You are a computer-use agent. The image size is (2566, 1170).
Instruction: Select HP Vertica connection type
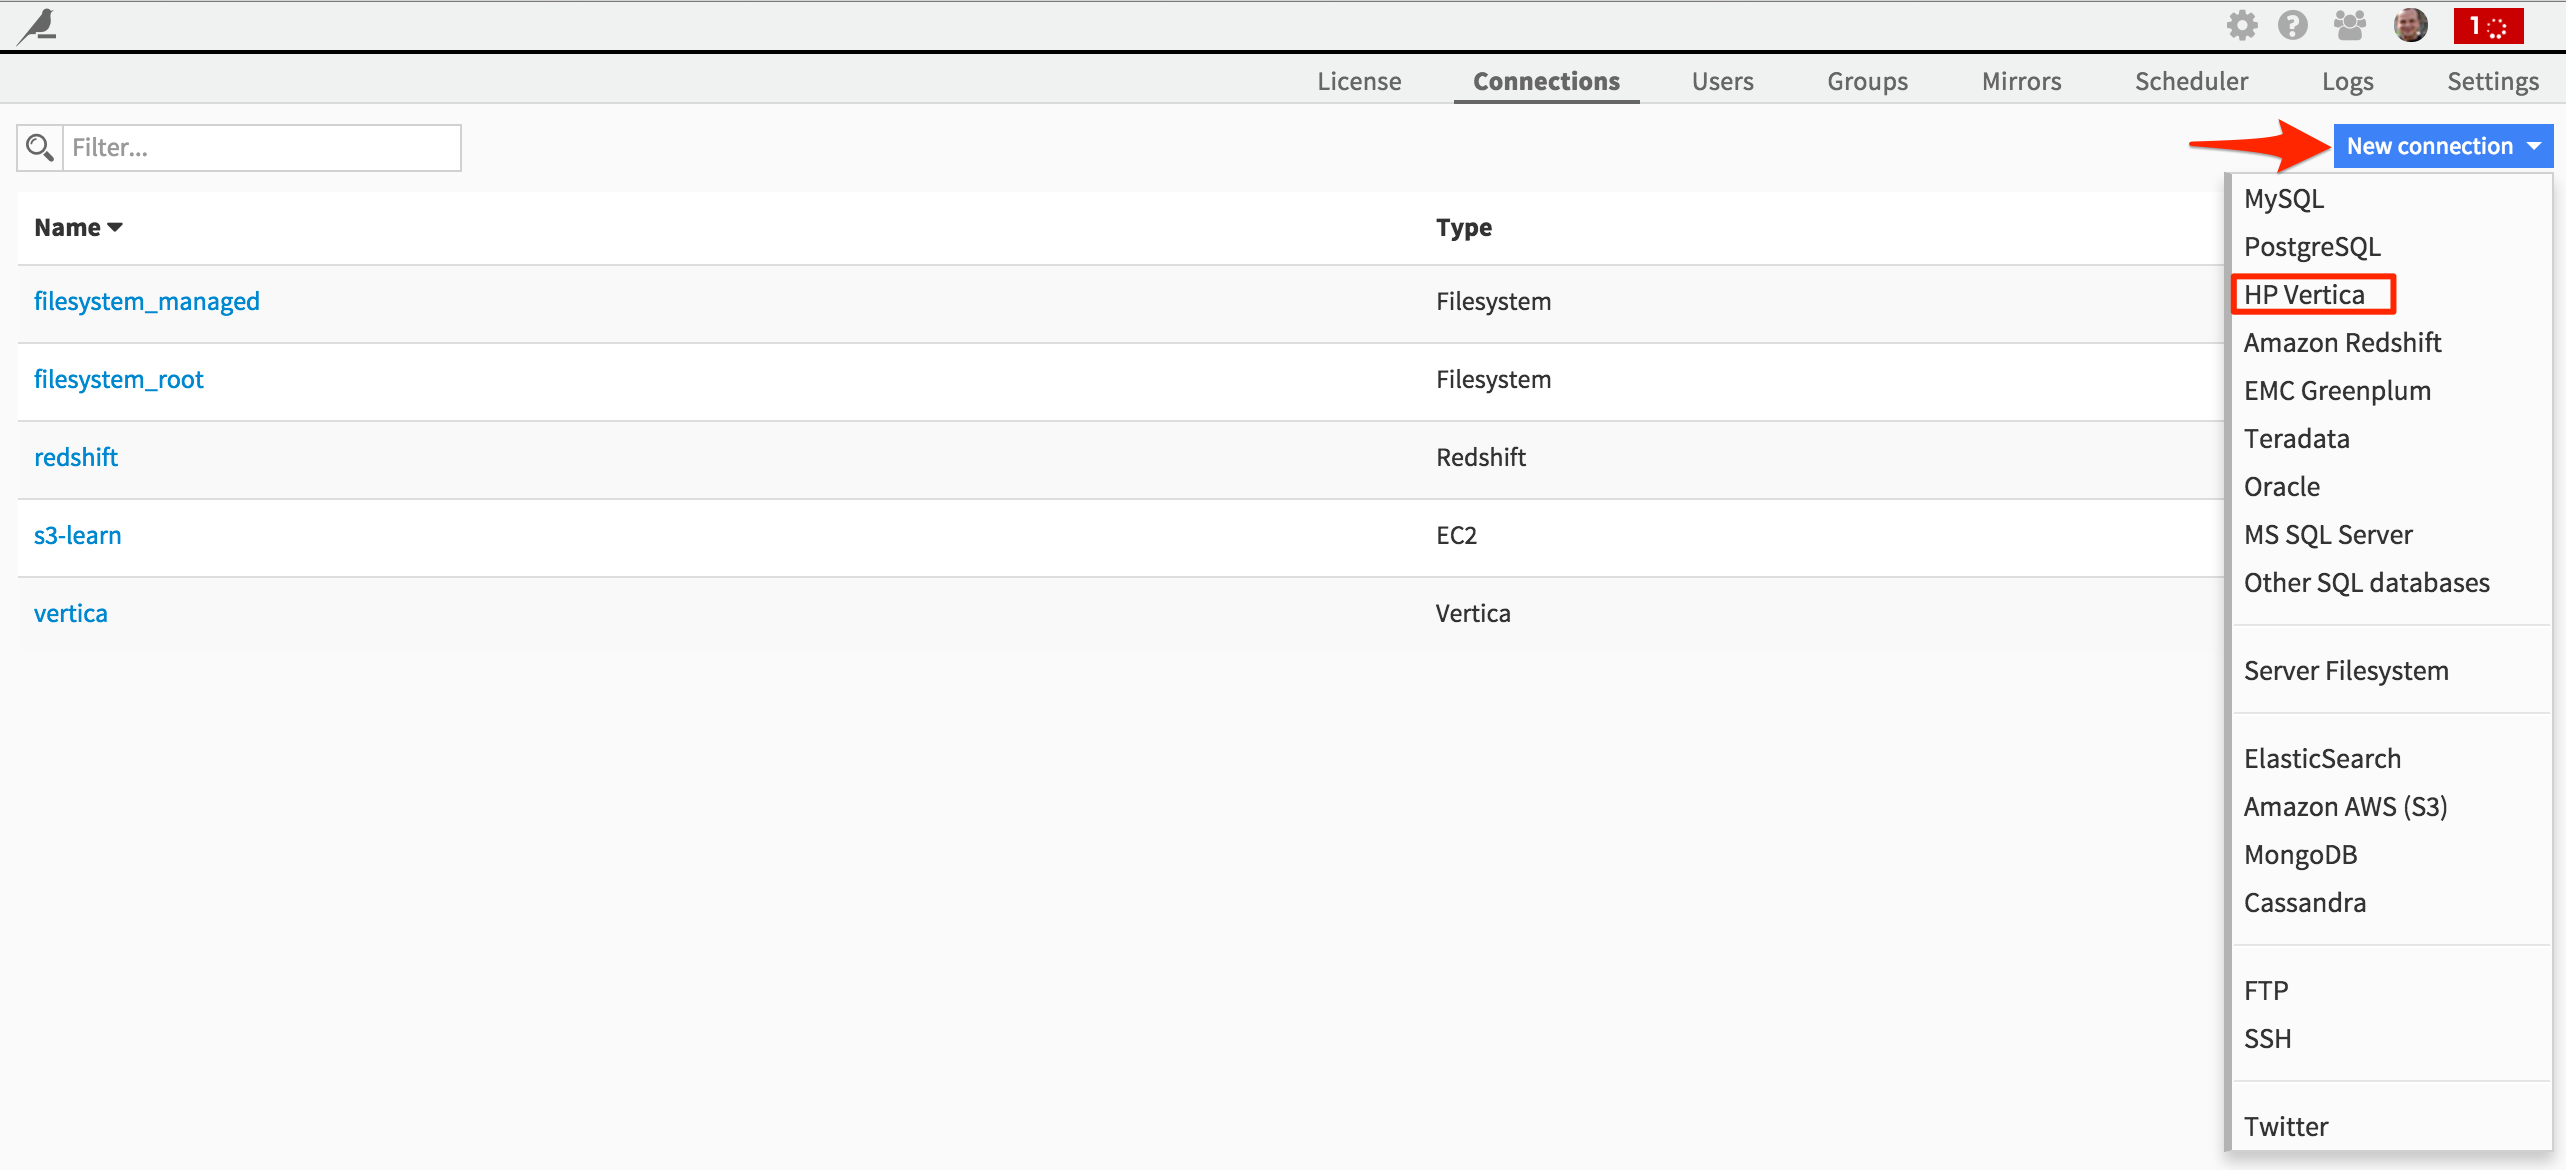pos(2304,295)
